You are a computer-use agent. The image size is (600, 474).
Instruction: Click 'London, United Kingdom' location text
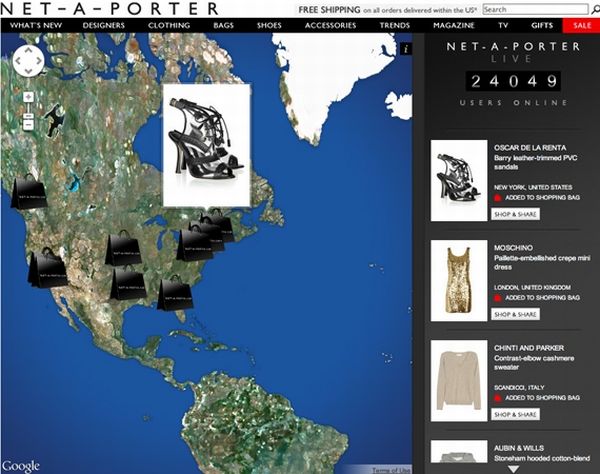point(532,287)
